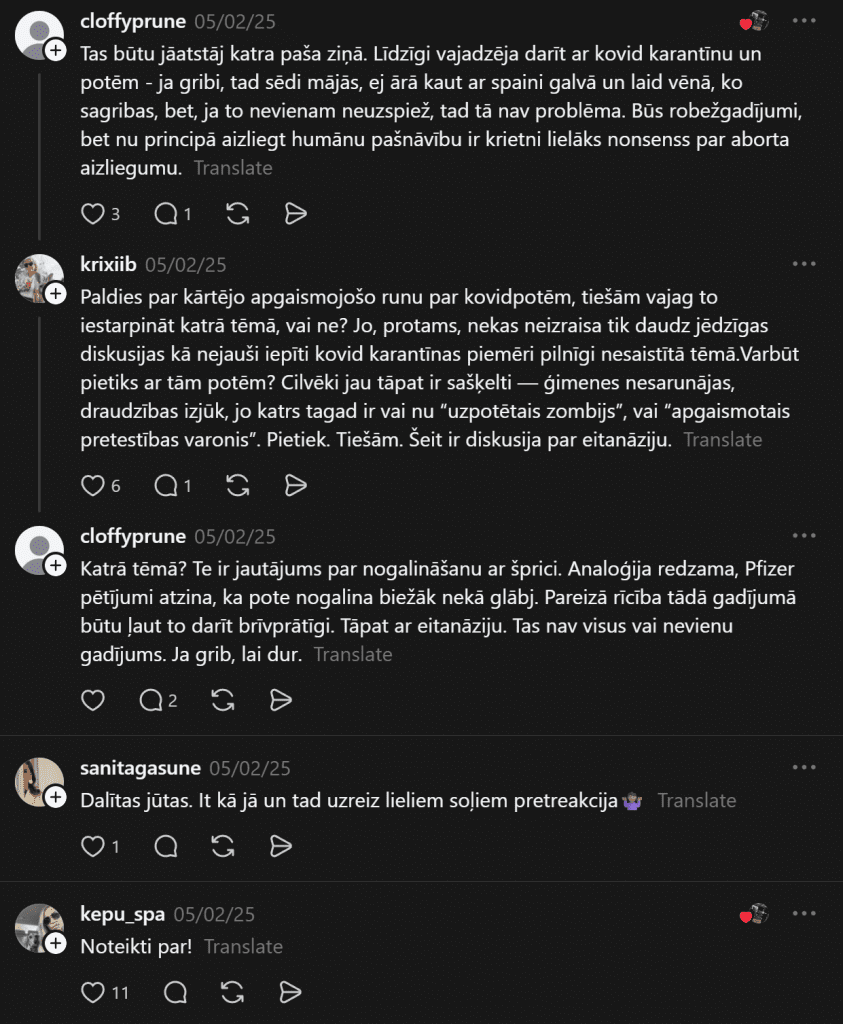The width and height of the screenshot is (843, 1024).
Task: Open more options on kepu_spa's post
Action: click(804, 914)
